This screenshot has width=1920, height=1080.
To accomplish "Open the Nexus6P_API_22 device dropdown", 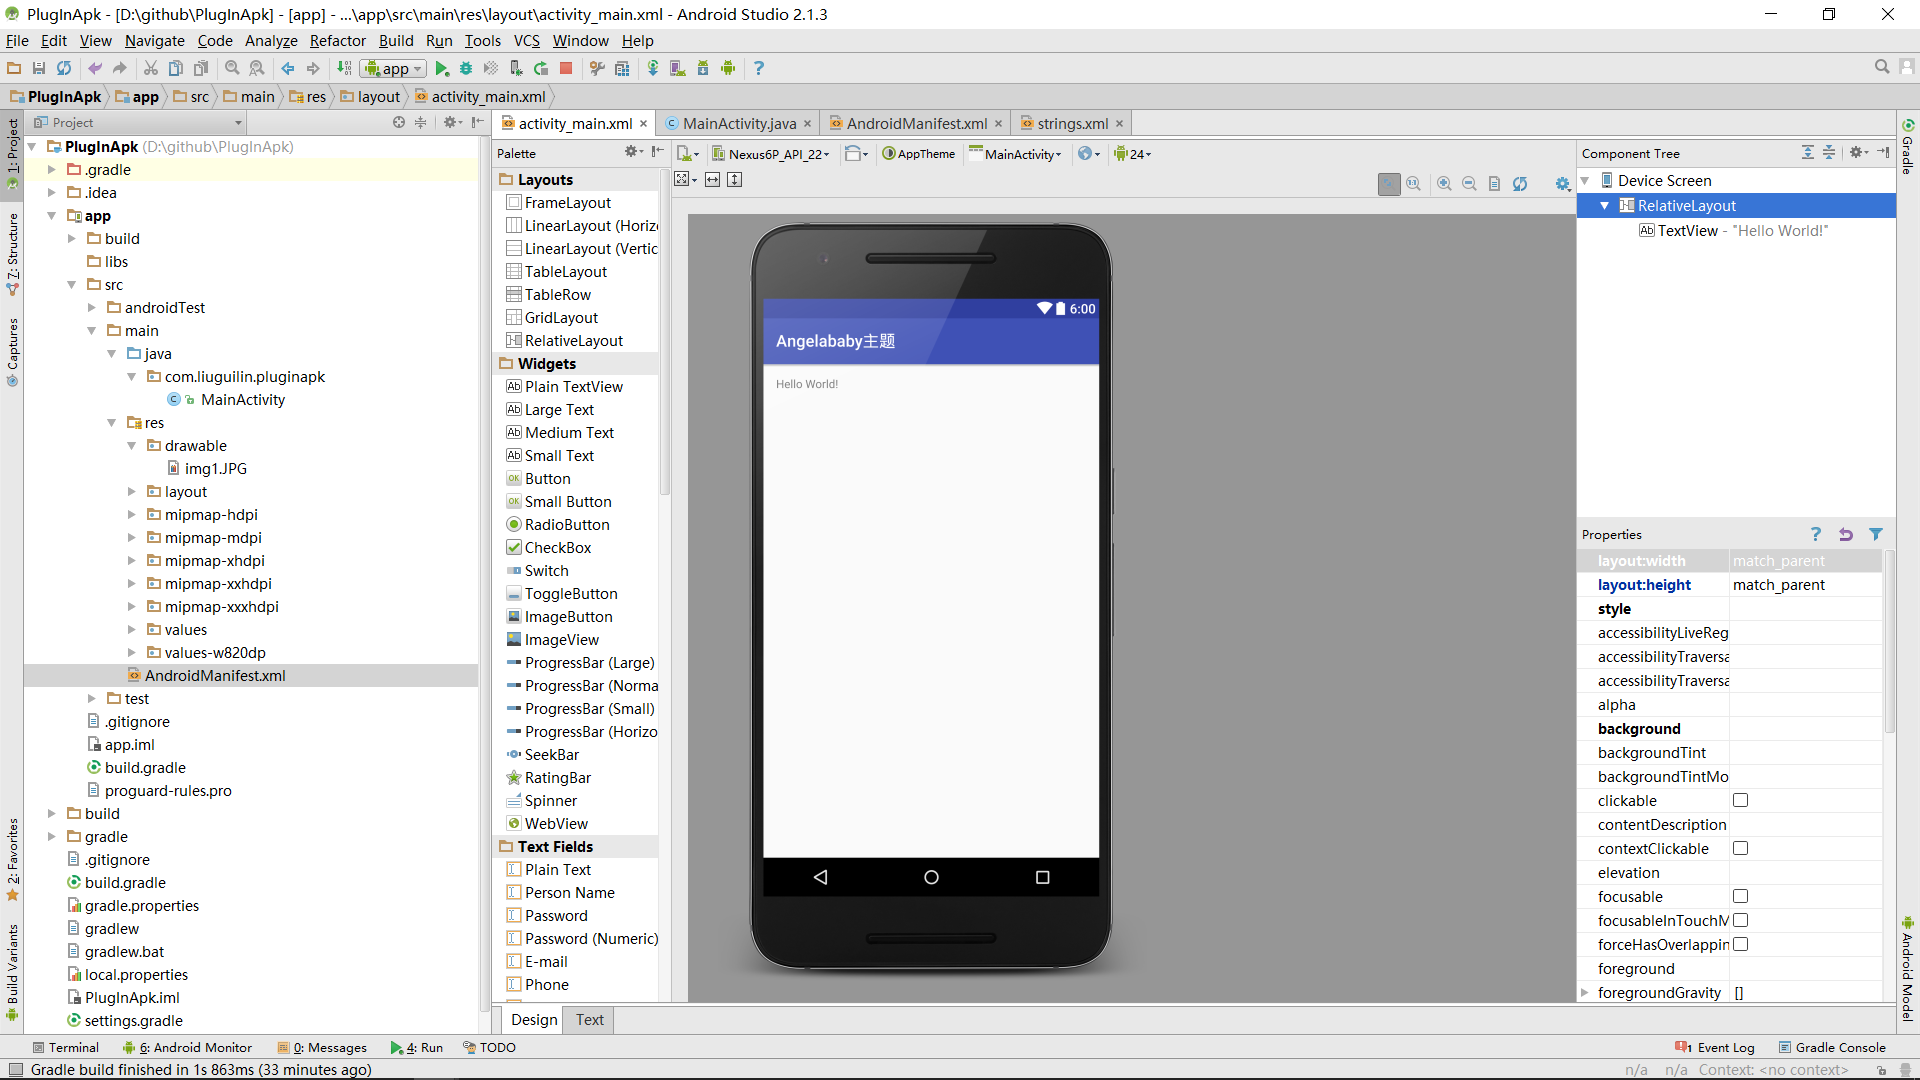I will point(772,154).
